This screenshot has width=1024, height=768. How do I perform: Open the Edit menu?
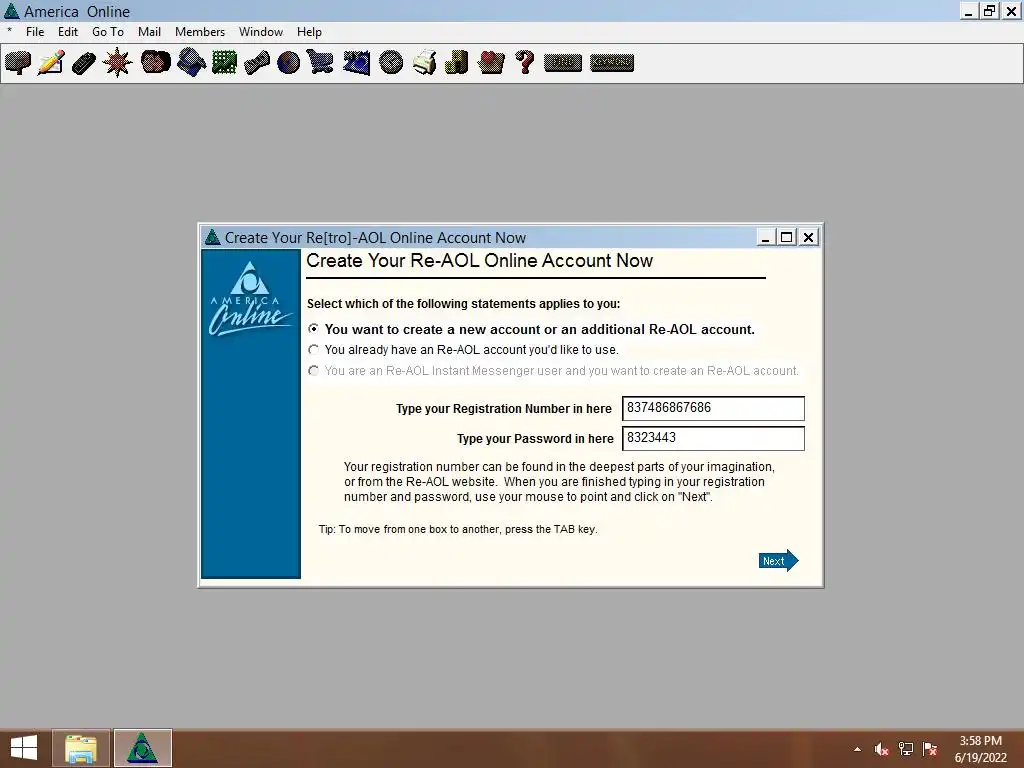tap(68, 32)
